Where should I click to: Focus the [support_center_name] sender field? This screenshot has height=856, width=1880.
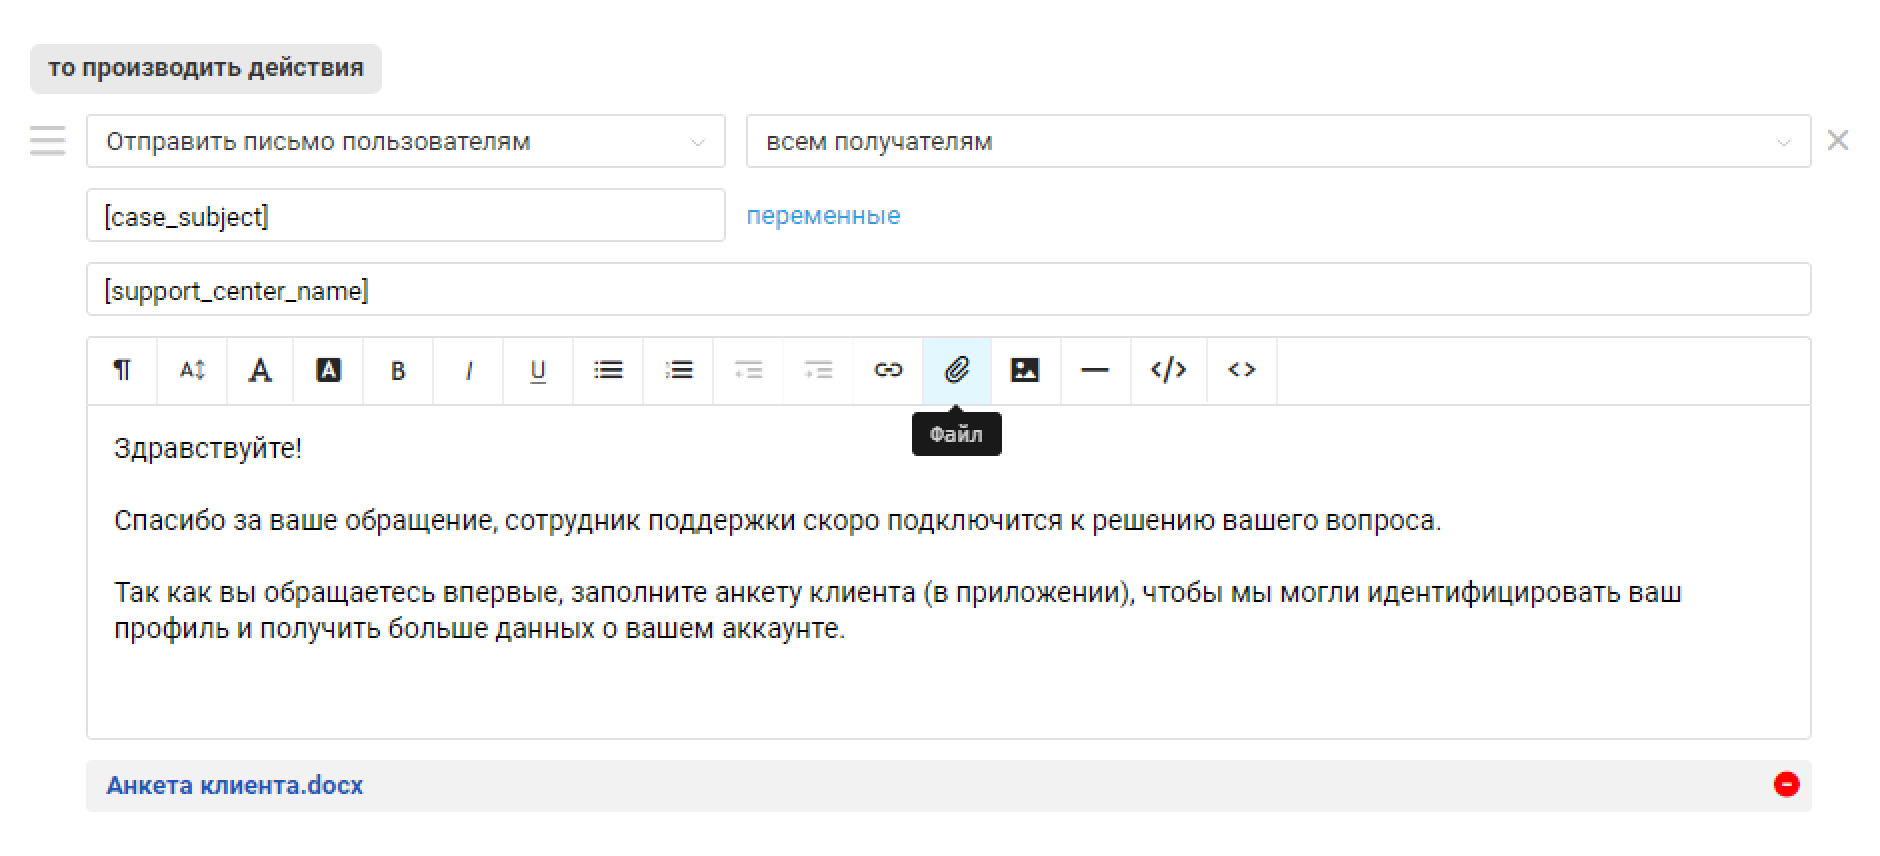coord(948,289)
